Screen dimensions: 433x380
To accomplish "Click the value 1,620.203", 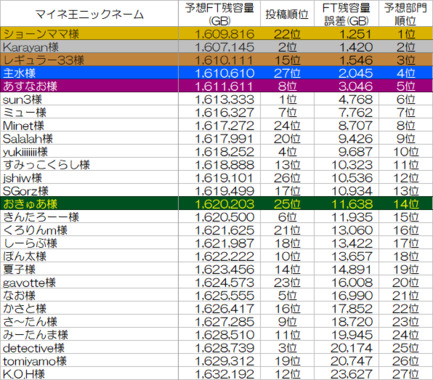I will tap(224, 204).
